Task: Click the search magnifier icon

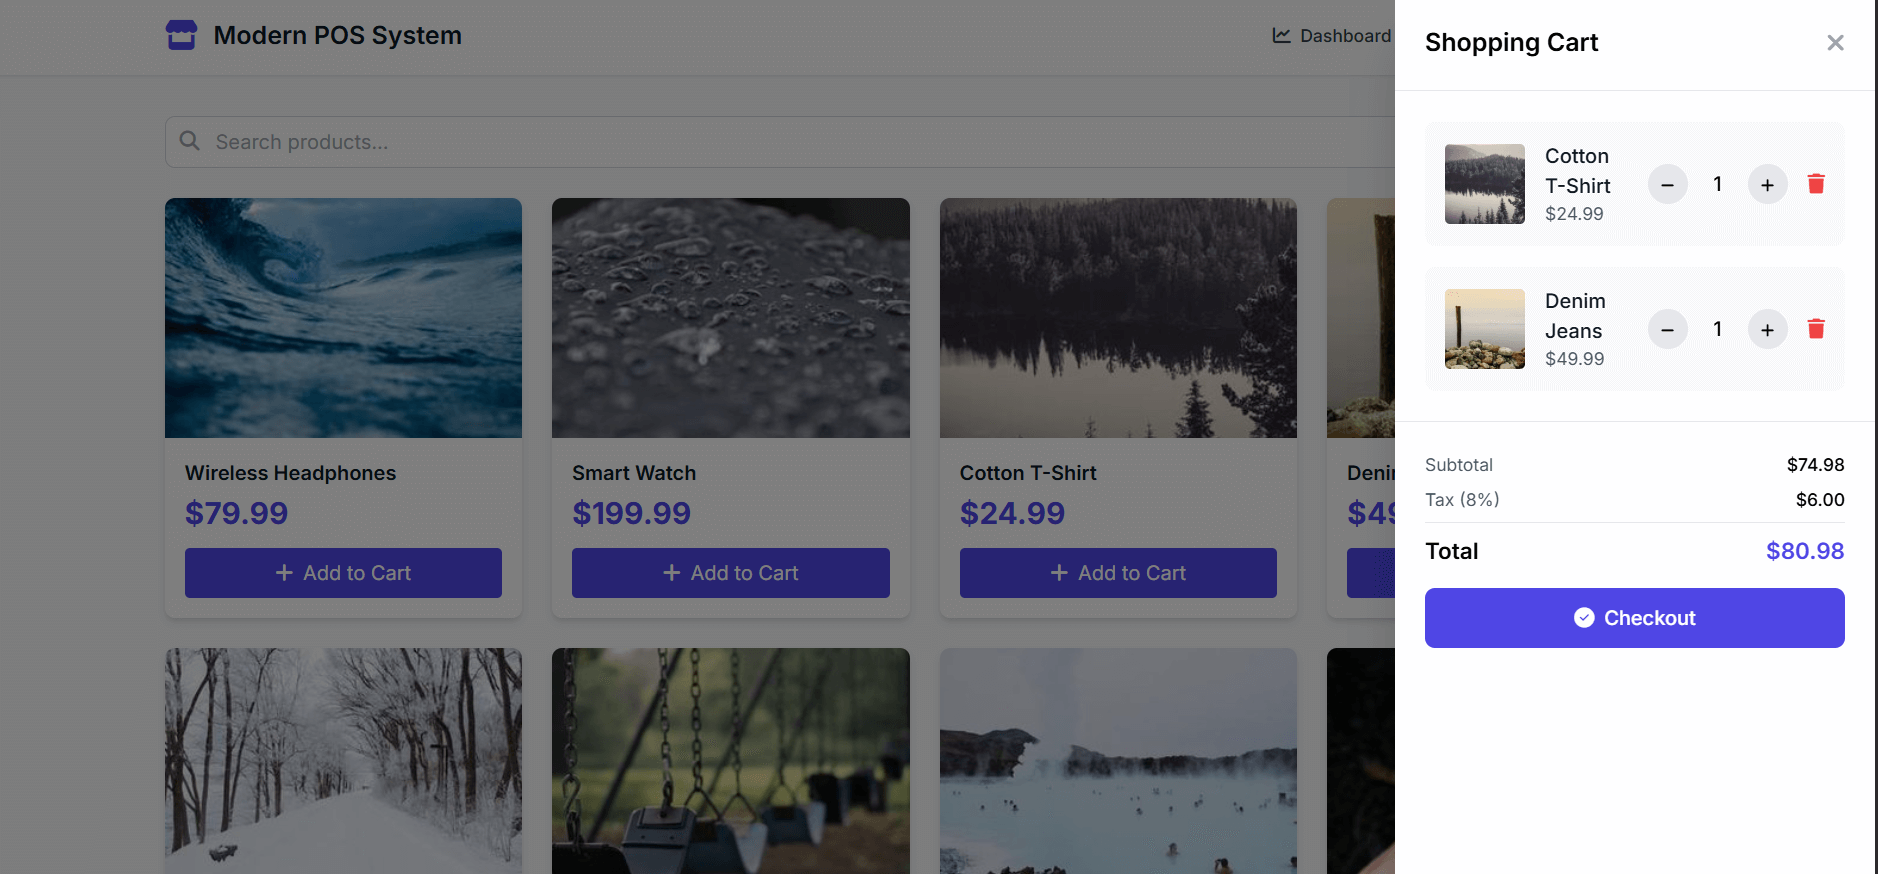Action: (x=189, y=141)
